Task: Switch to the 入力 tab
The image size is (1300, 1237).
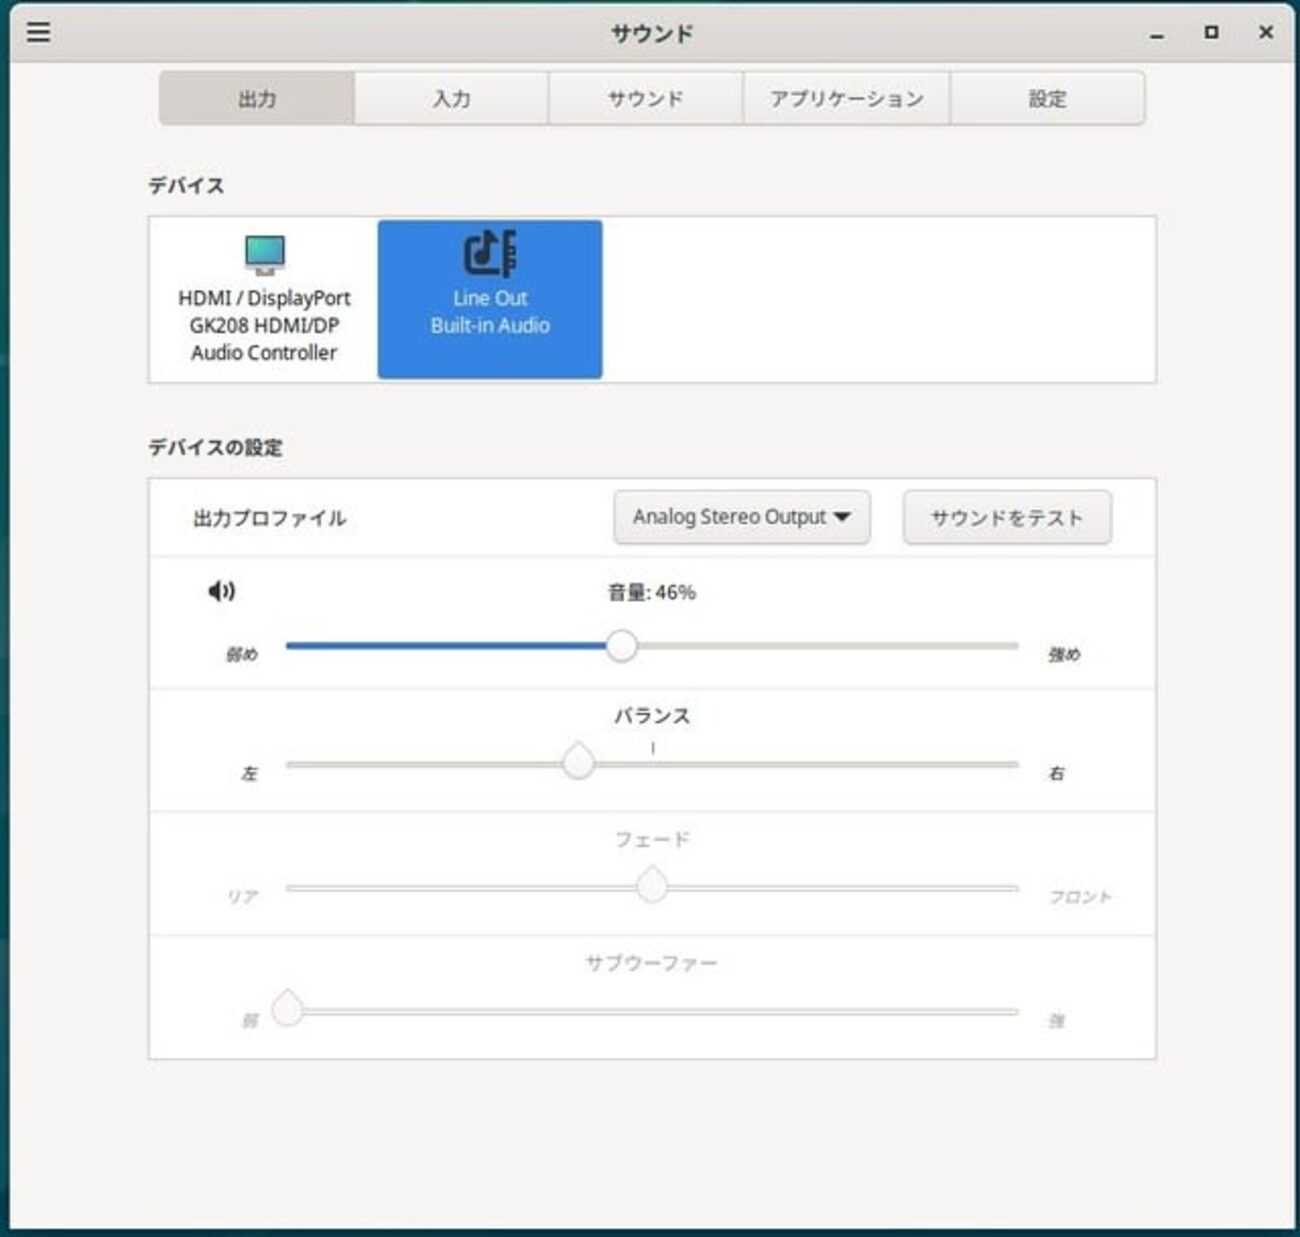Action: [x=451, y=98]
